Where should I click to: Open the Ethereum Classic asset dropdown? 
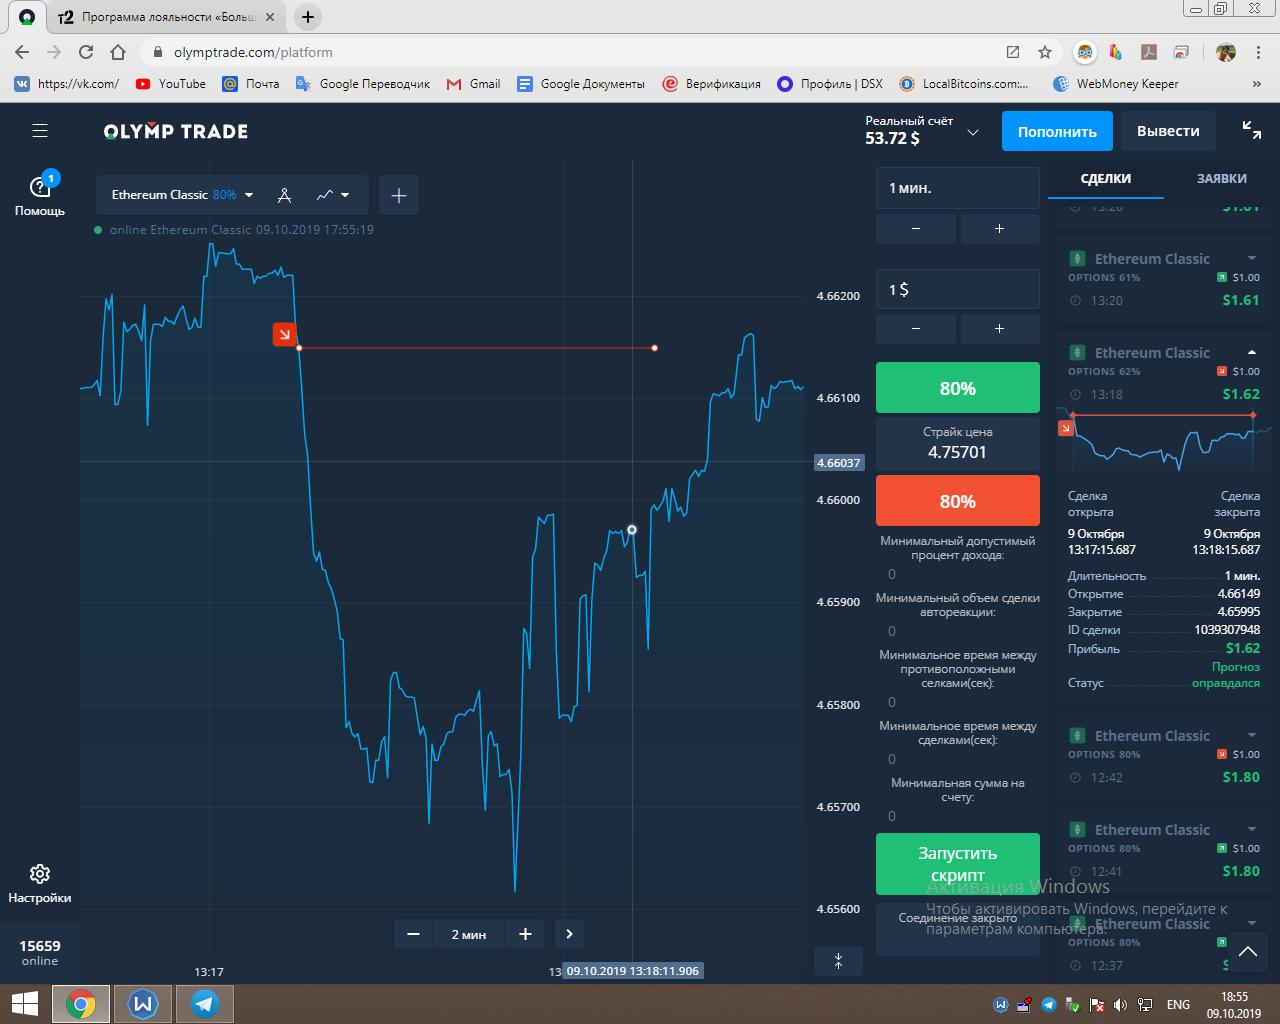[182, 195]
